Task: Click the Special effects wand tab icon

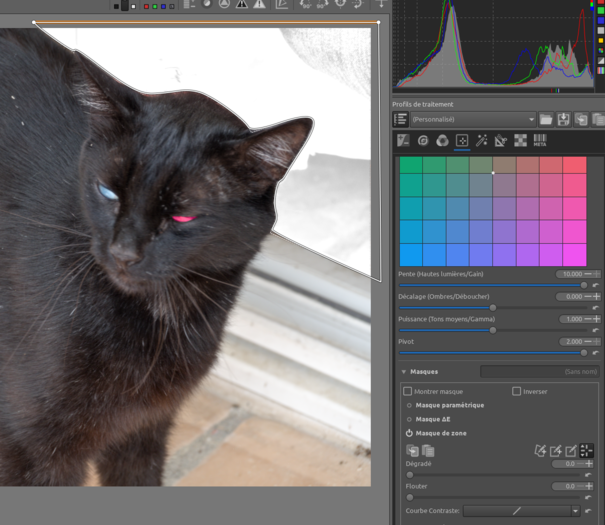Action: [482, 141]
